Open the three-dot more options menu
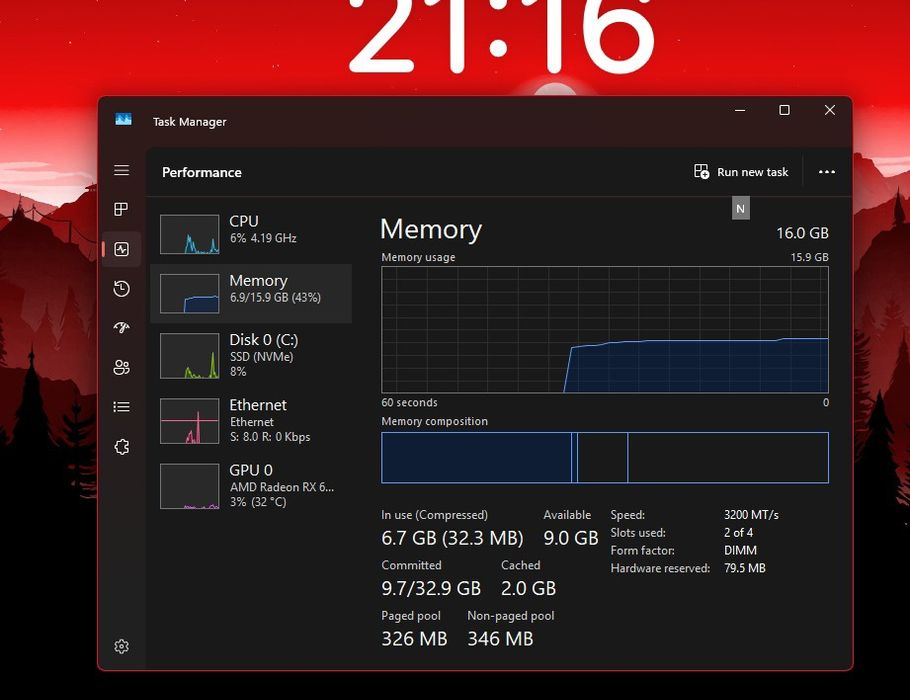 (826, 172)
